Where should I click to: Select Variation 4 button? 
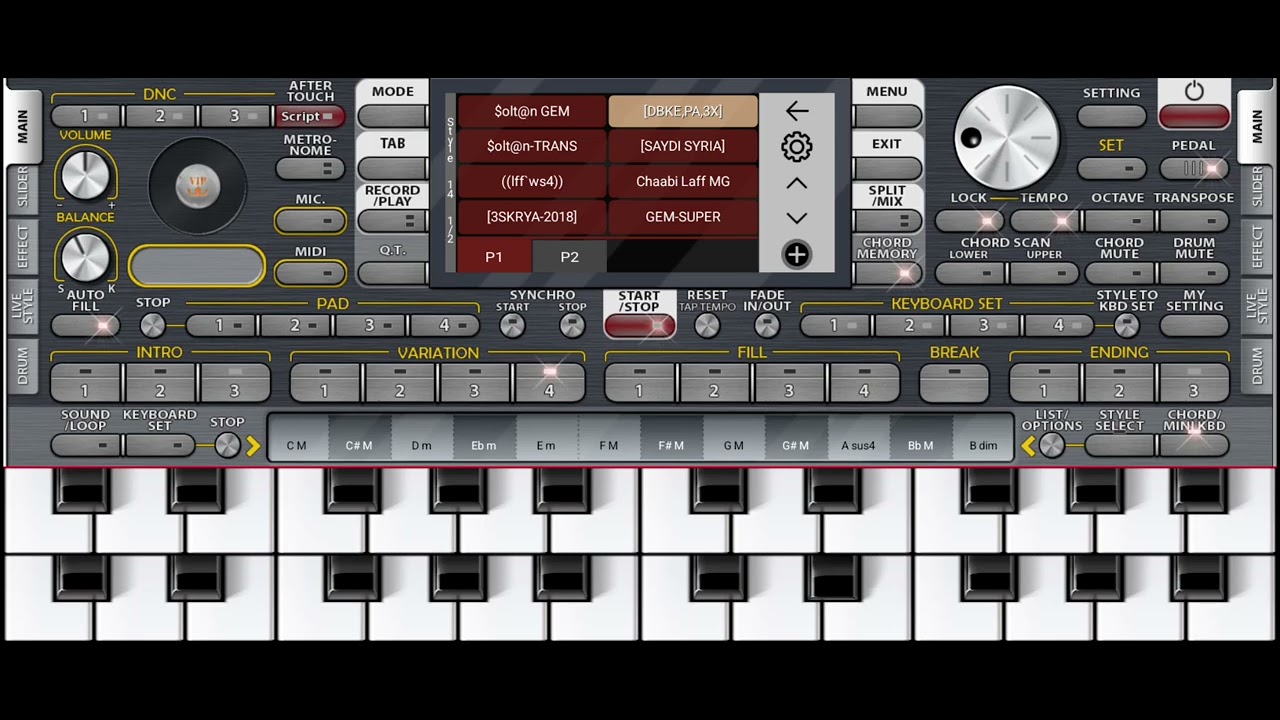(x=549, y=382)
